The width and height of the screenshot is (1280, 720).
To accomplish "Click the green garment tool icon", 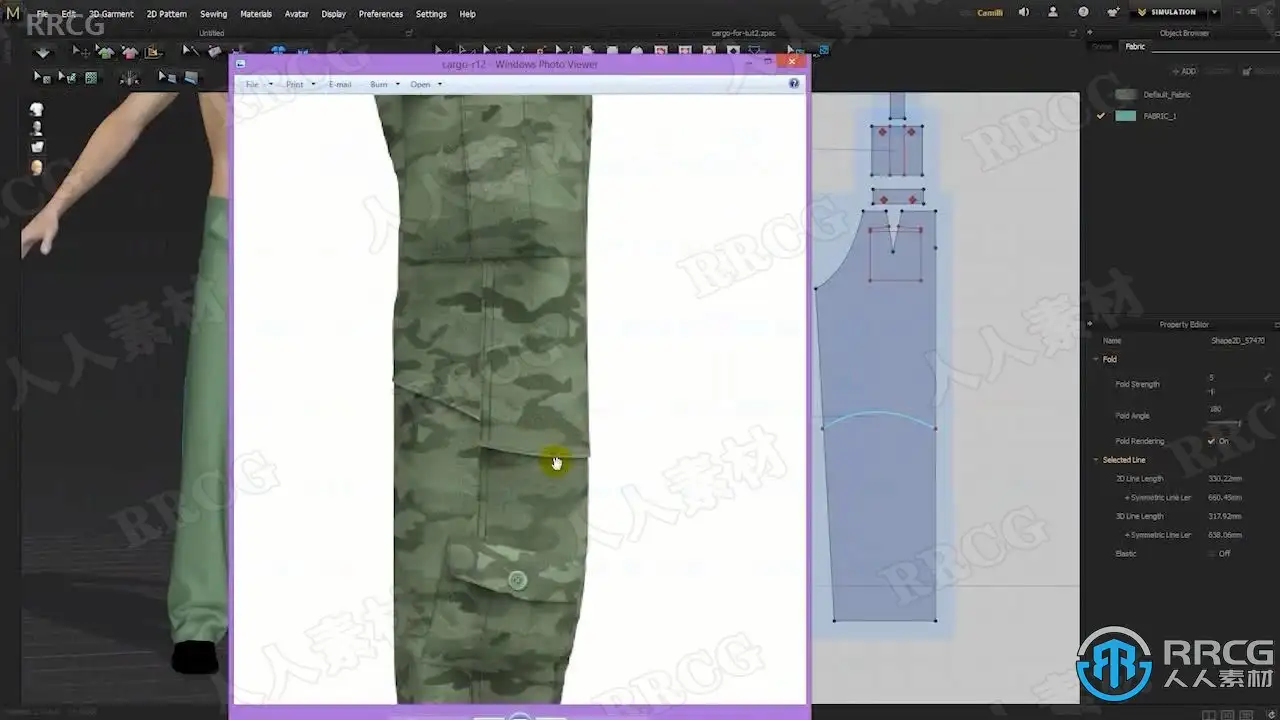I will pyautogui.click(x=105, y=52).
